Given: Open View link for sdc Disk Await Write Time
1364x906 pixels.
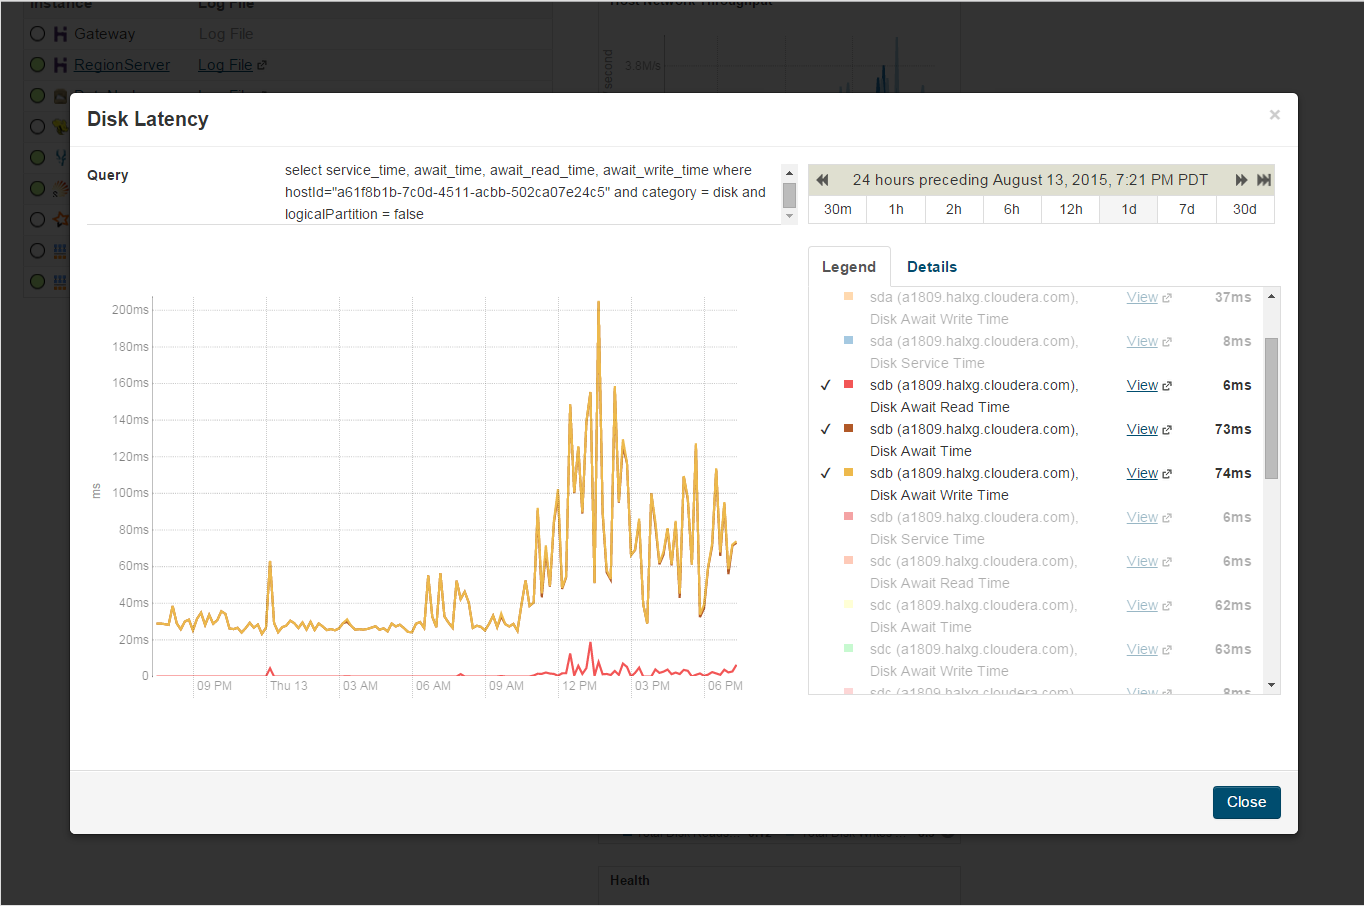Looking at the screenshot, I should [x=1142, y=649].
